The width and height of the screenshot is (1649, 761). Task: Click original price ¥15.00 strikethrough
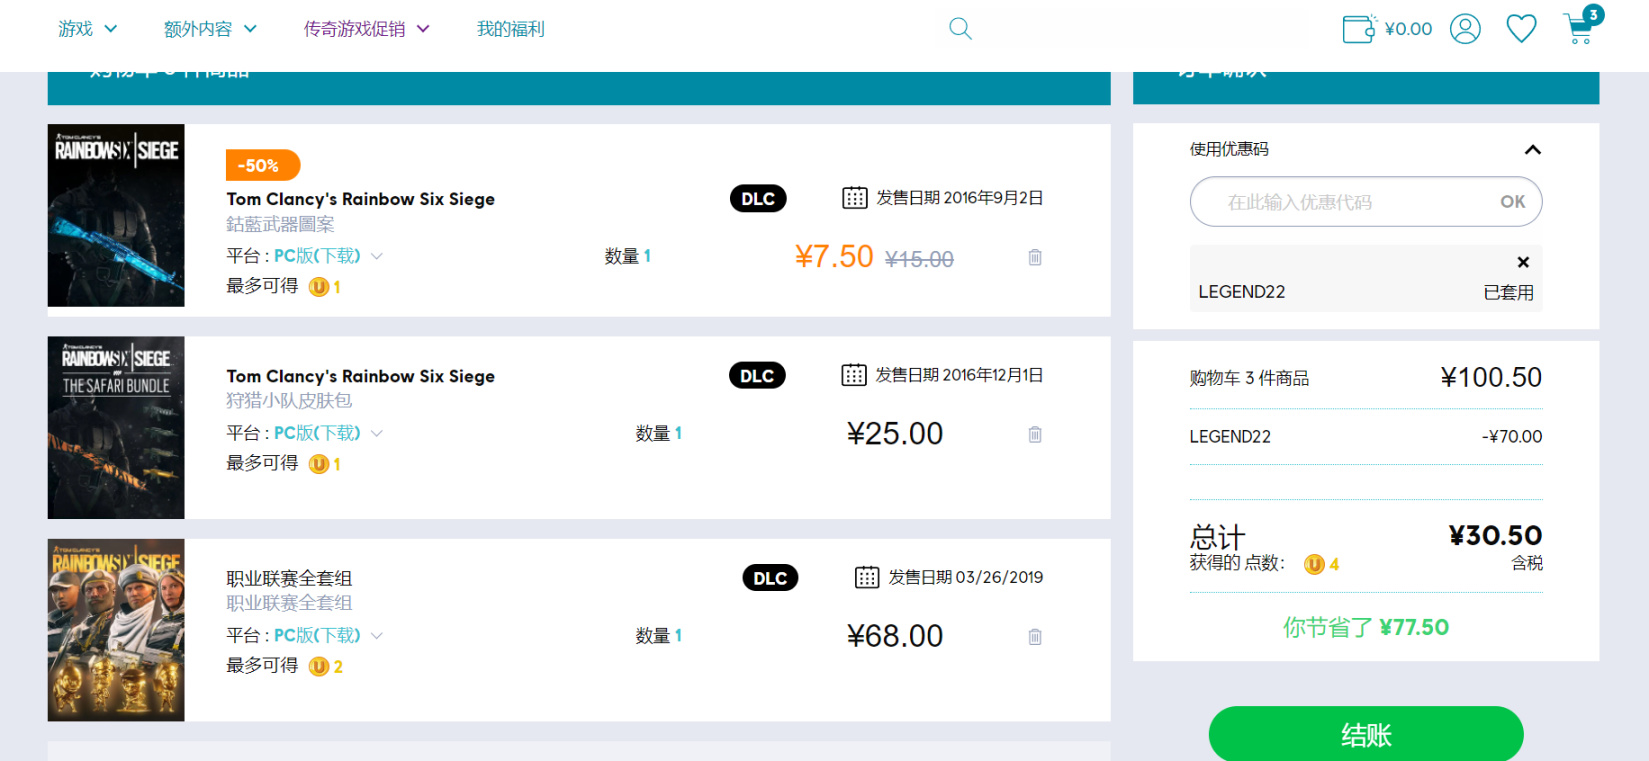pos(919,259)
